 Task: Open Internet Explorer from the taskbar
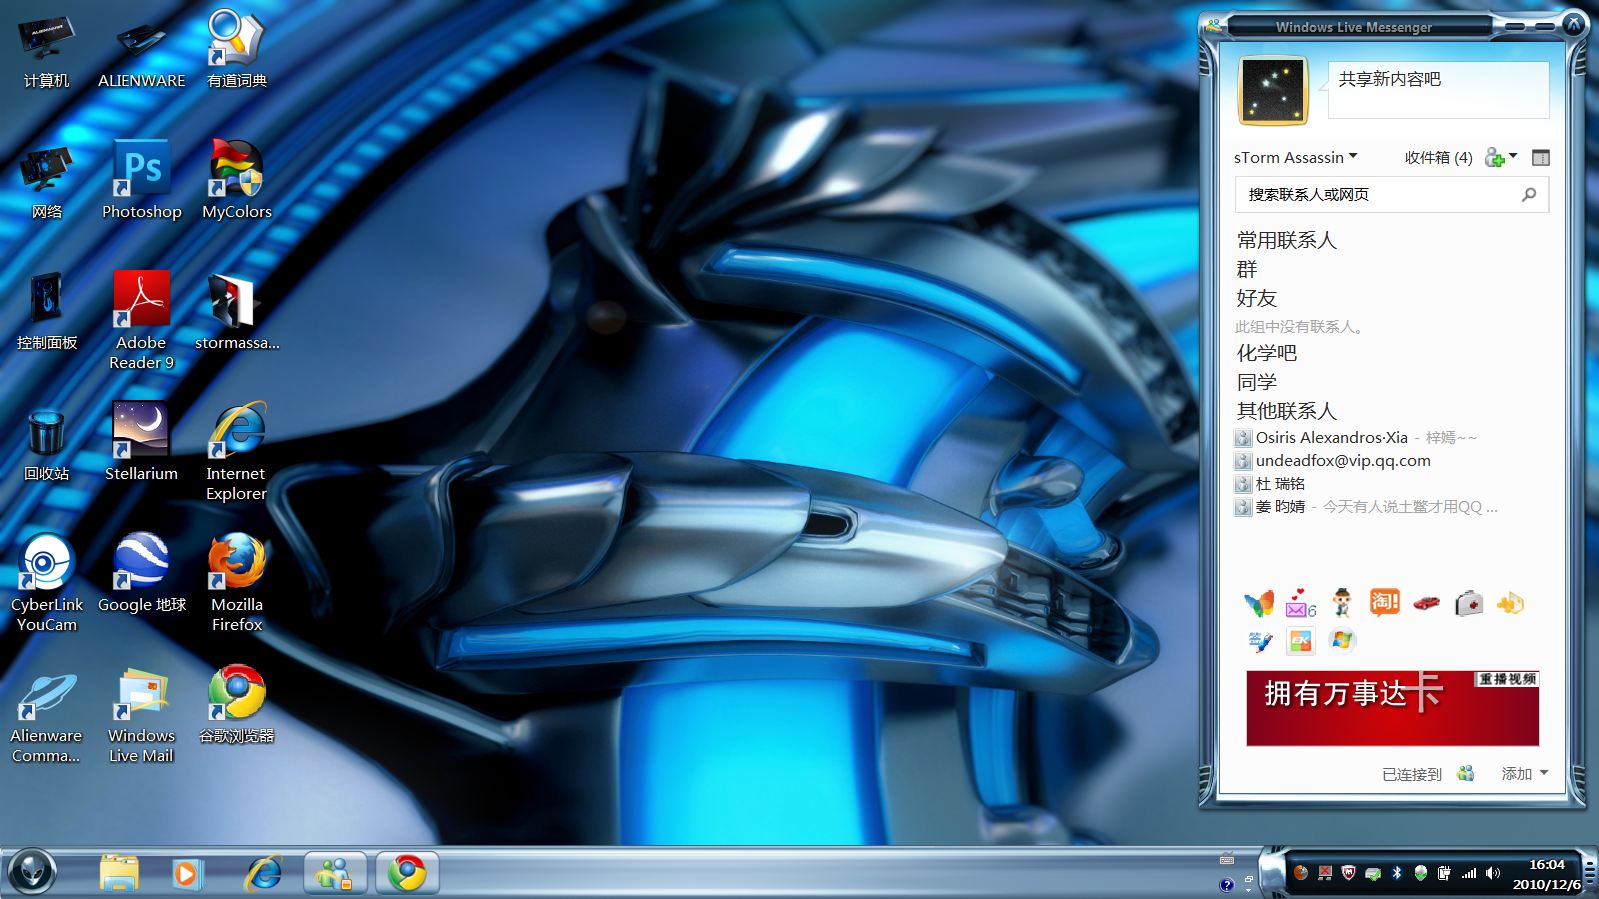264,873
